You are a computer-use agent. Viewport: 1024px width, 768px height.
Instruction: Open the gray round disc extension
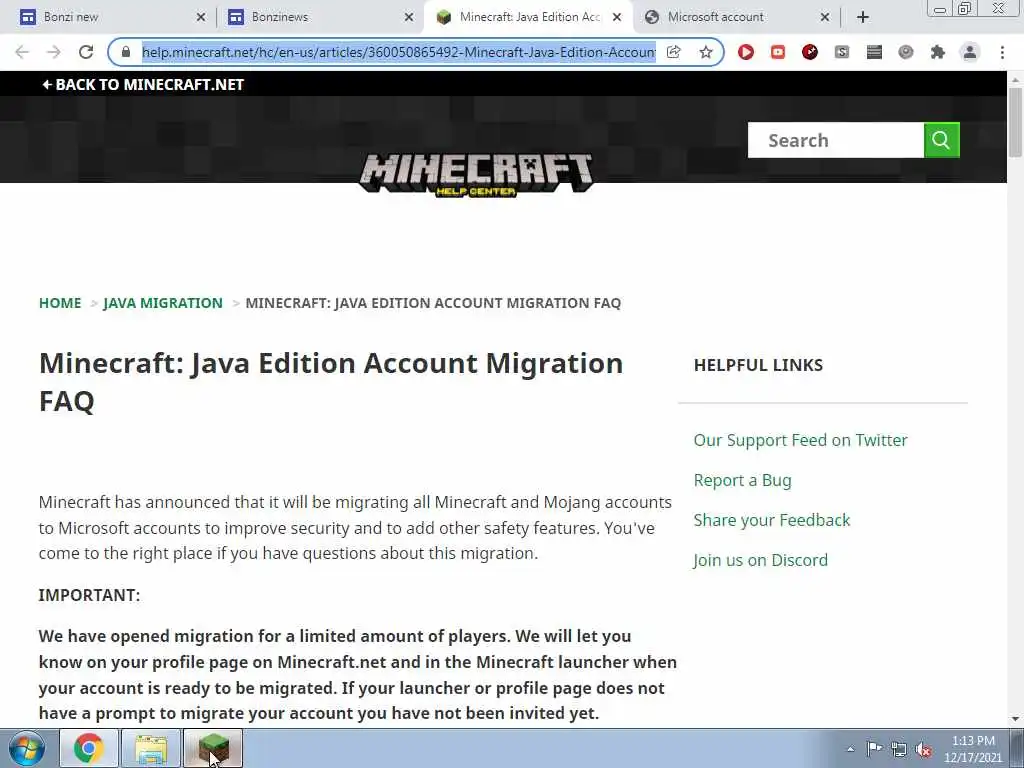pyautogui.click(x=906, y=52)
